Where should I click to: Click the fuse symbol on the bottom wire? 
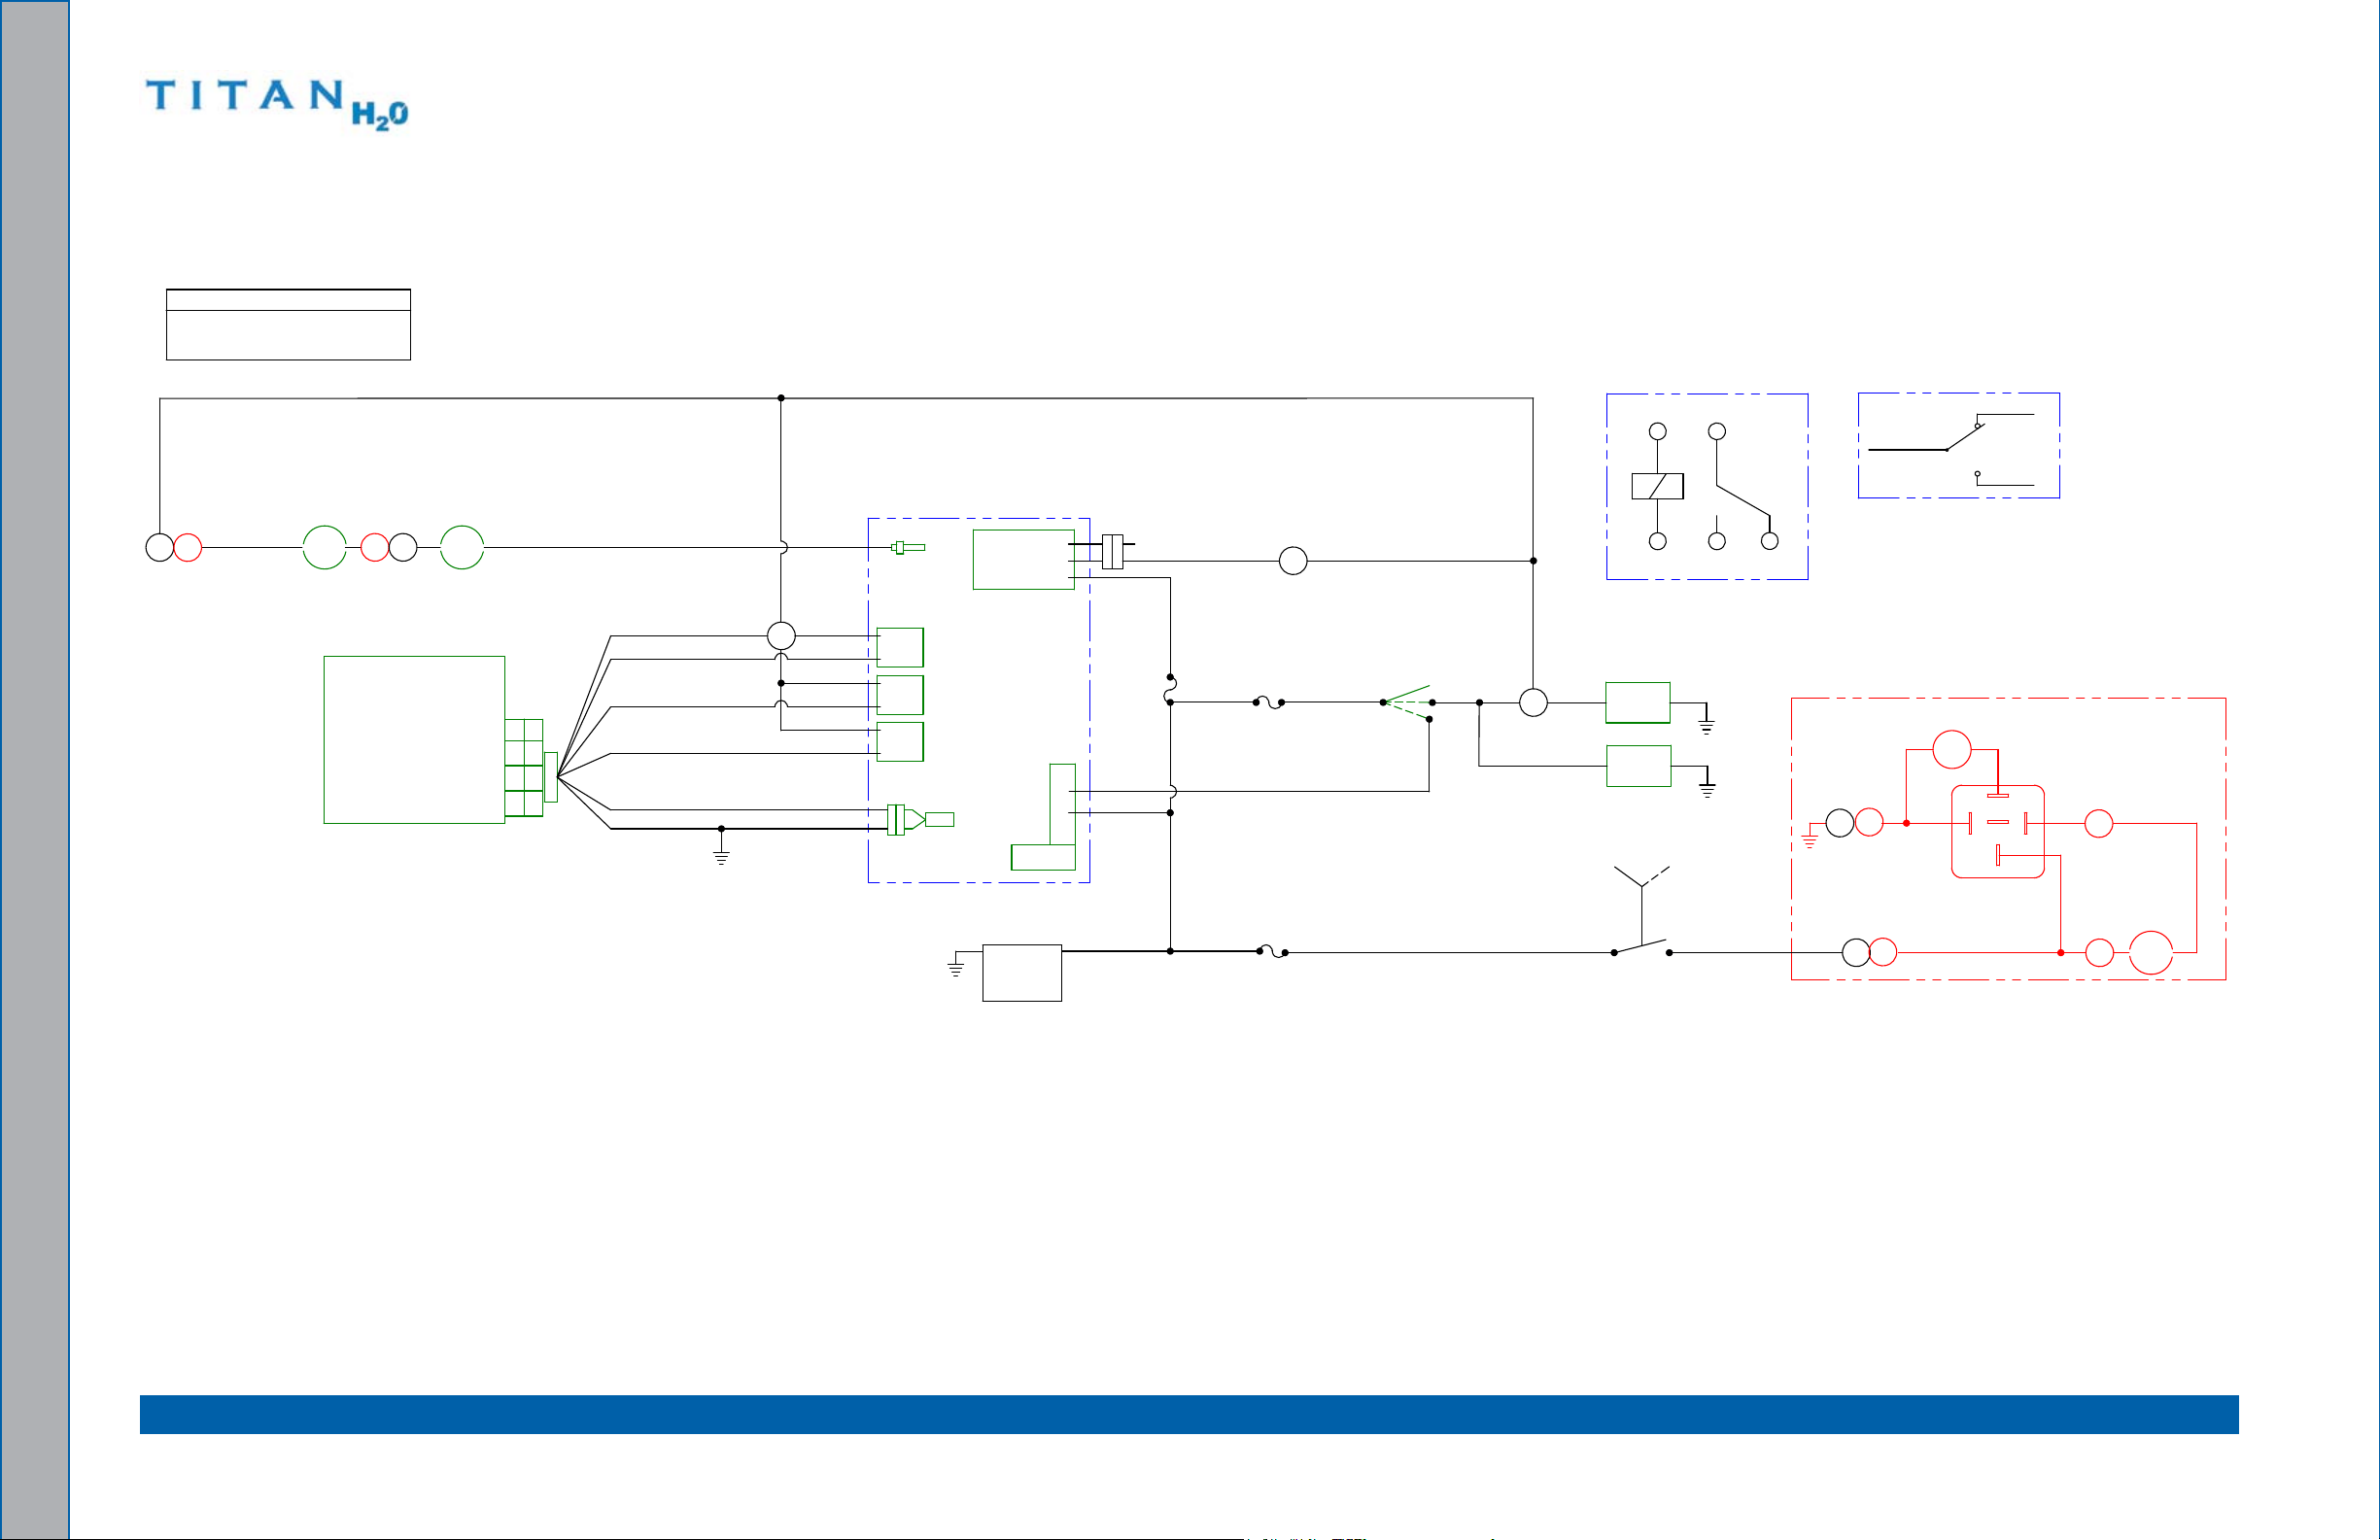[x=1272, y=952]
